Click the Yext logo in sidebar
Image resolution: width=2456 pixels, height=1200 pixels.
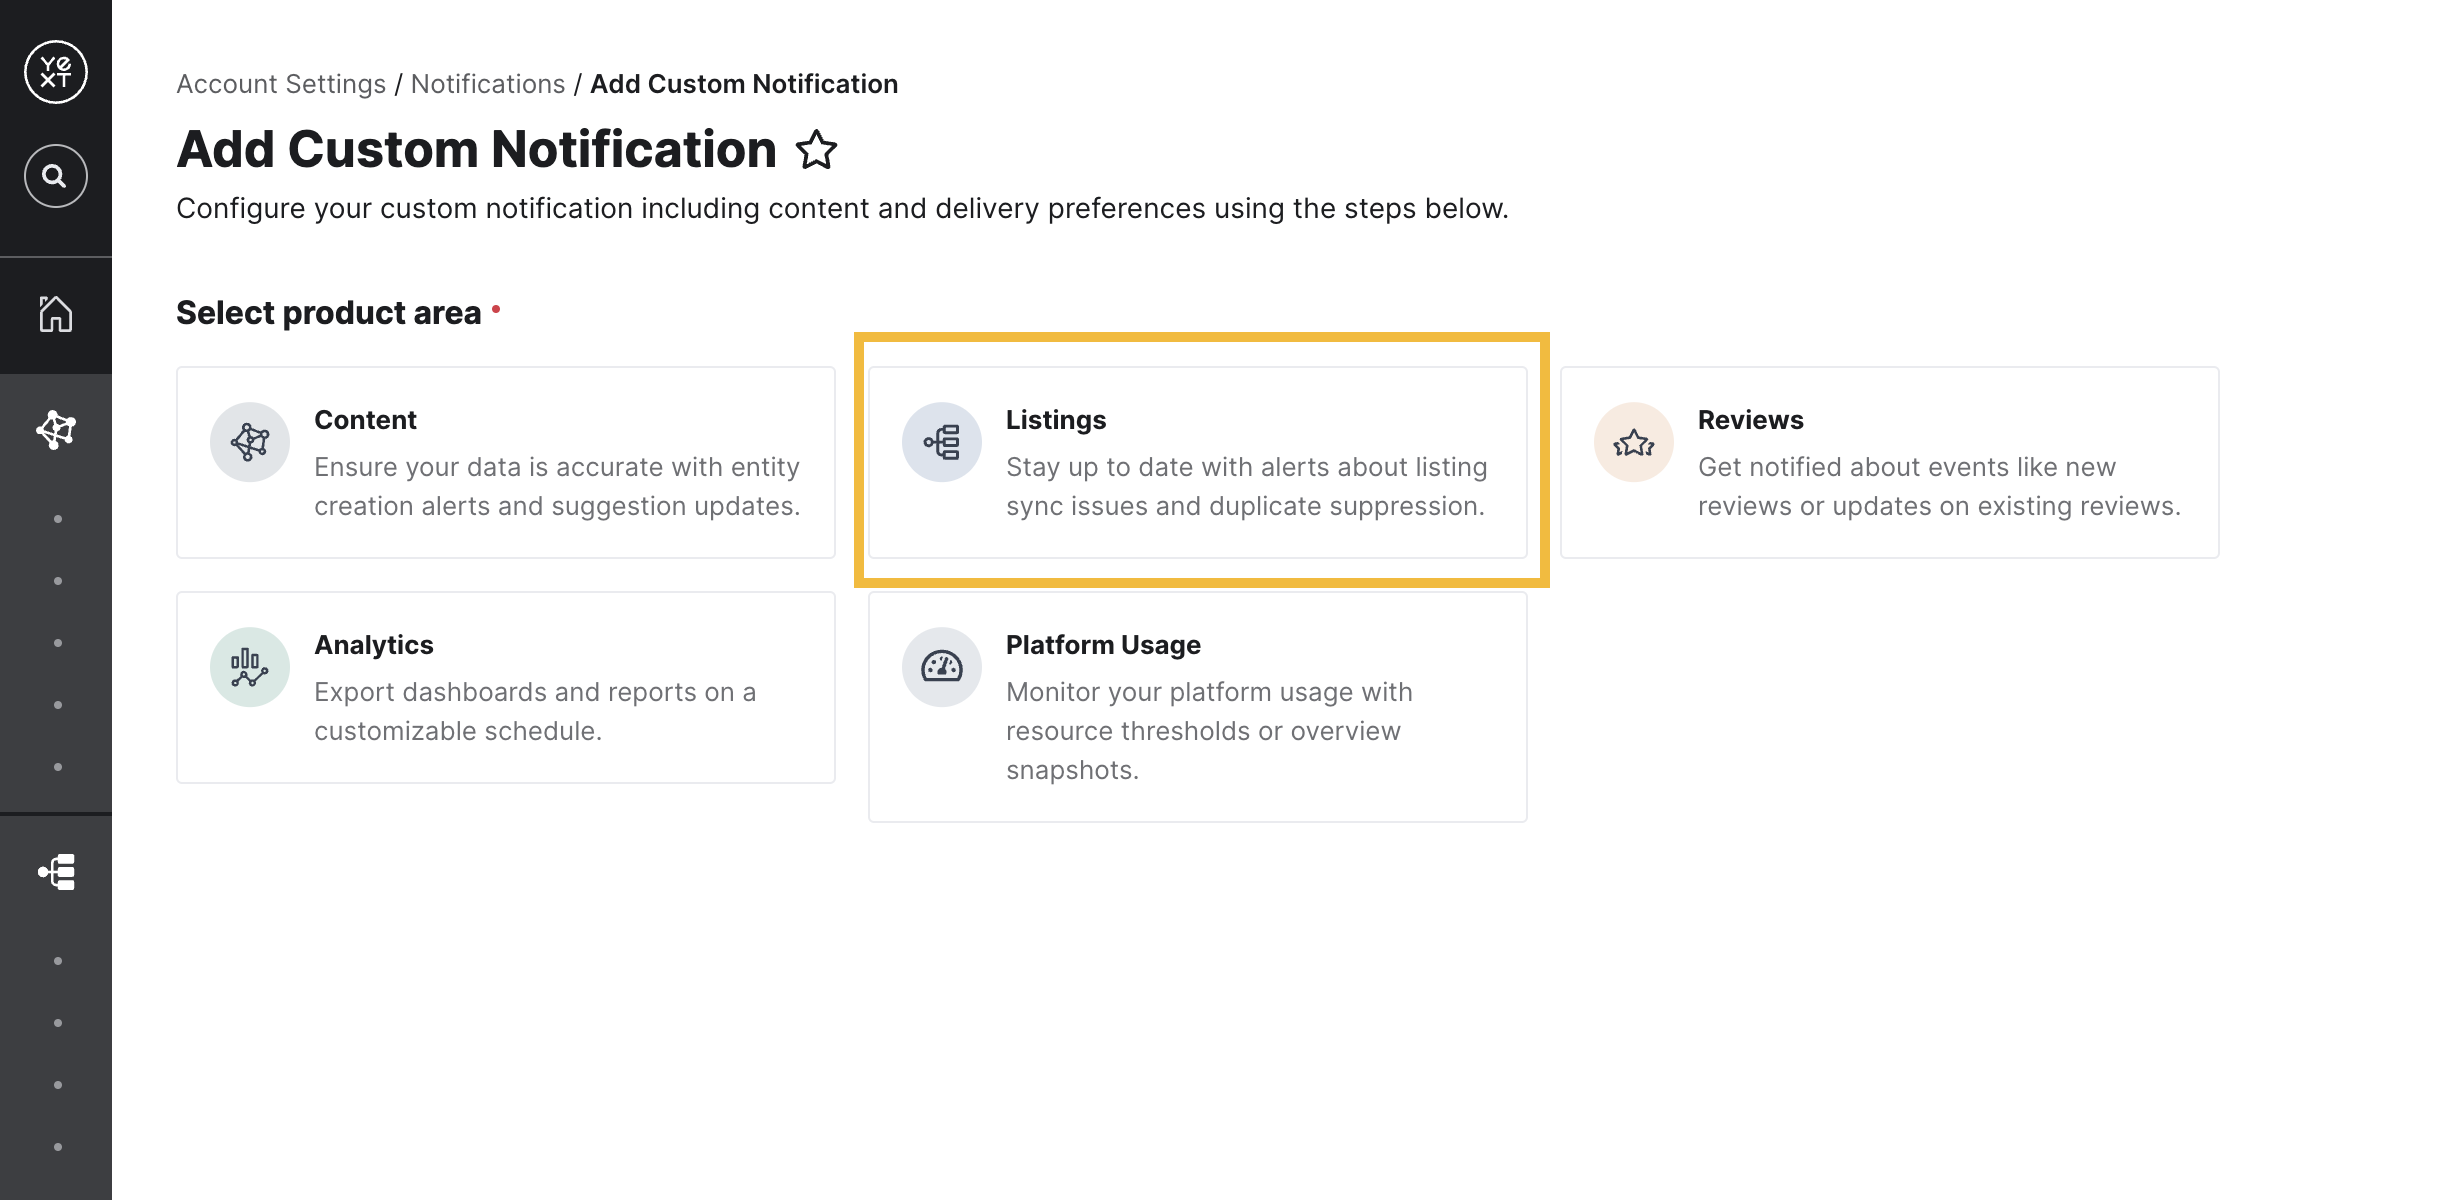56,72
